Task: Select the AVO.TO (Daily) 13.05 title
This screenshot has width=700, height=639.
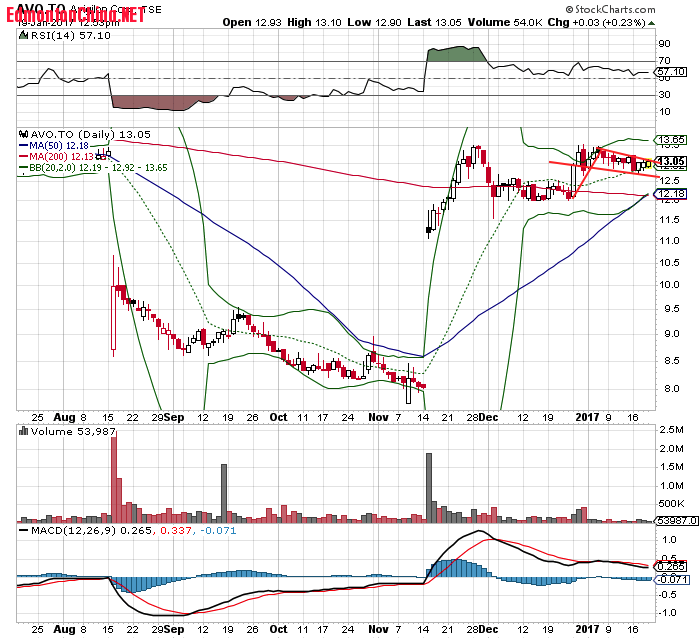Action: tap(90, 134)
